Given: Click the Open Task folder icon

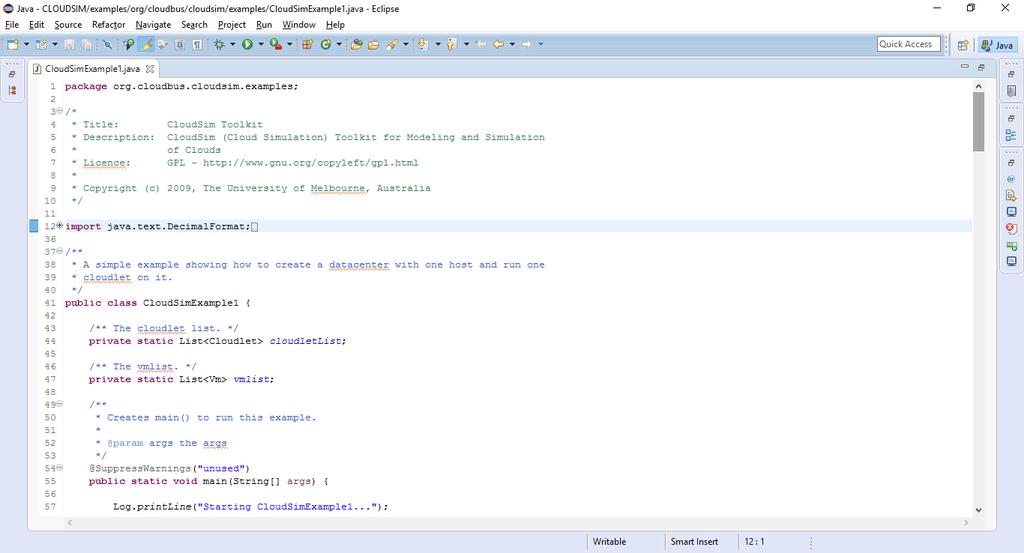Looking at the screenshot, I should [373, 44].
